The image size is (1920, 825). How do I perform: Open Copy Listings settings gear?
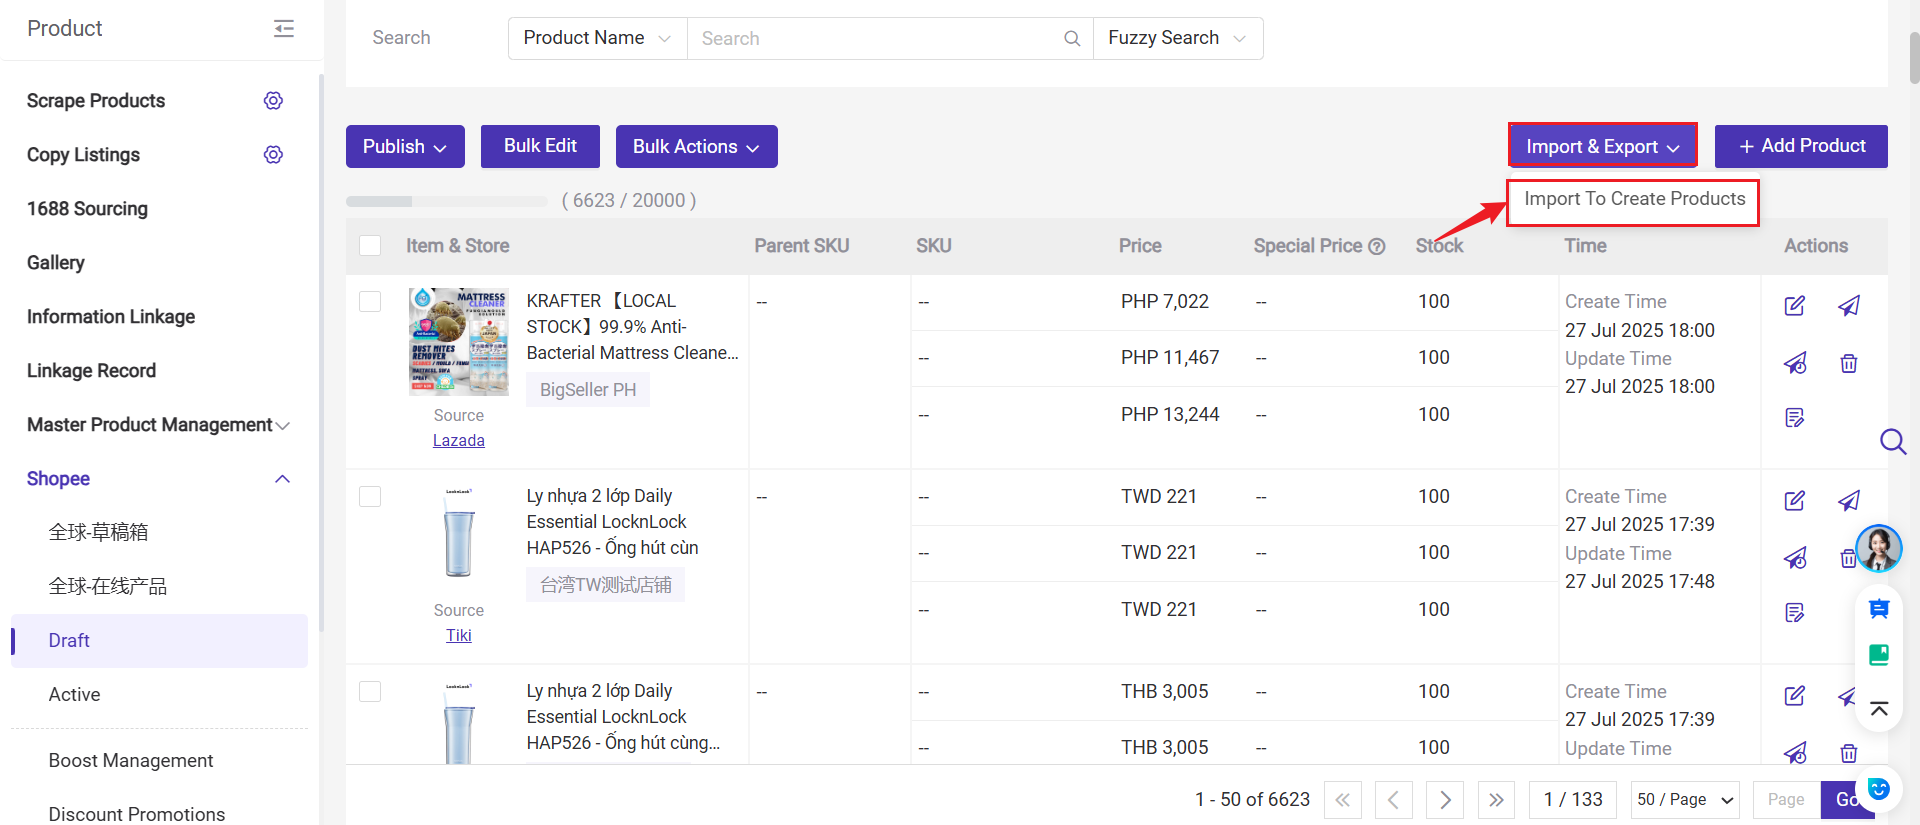(273, 154)
